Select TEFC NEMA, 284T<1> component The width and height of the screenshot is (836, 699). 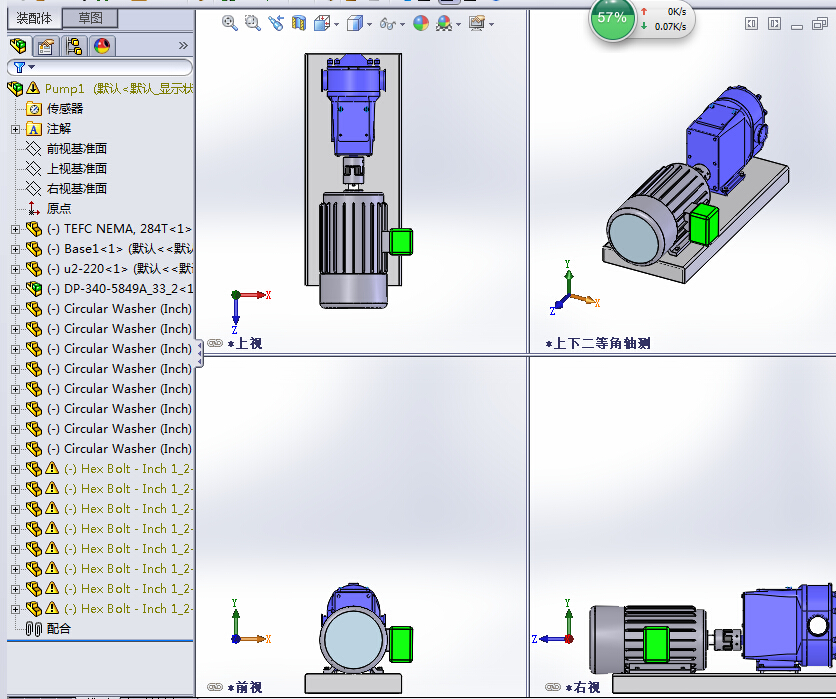(119, 229)
